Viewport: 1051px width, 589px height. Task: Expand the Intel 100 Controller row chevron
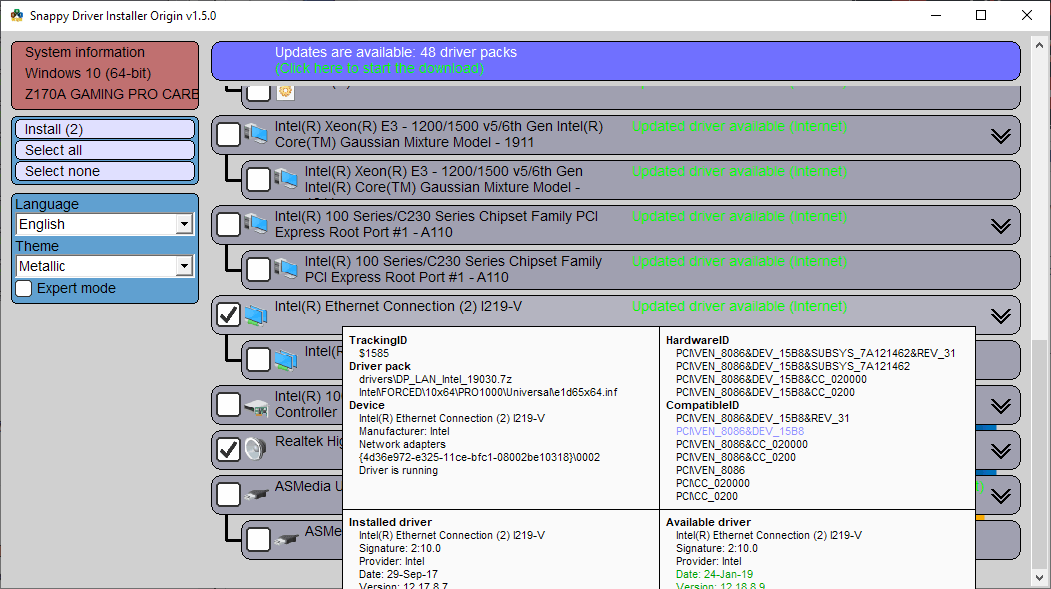tap(1001, 407)
